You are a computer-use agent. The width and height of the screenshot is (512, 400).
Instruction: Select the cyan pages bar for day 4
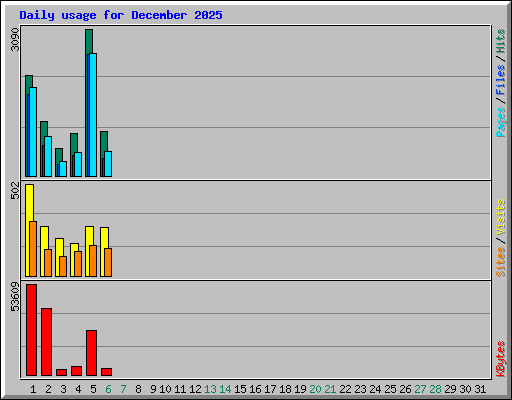(78, 165)
